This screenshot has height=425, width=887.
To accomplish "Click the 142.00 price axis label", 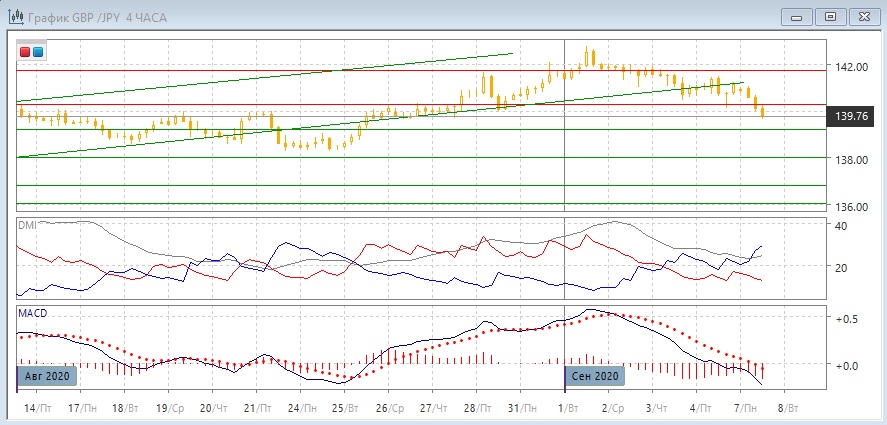I will 851,67.
